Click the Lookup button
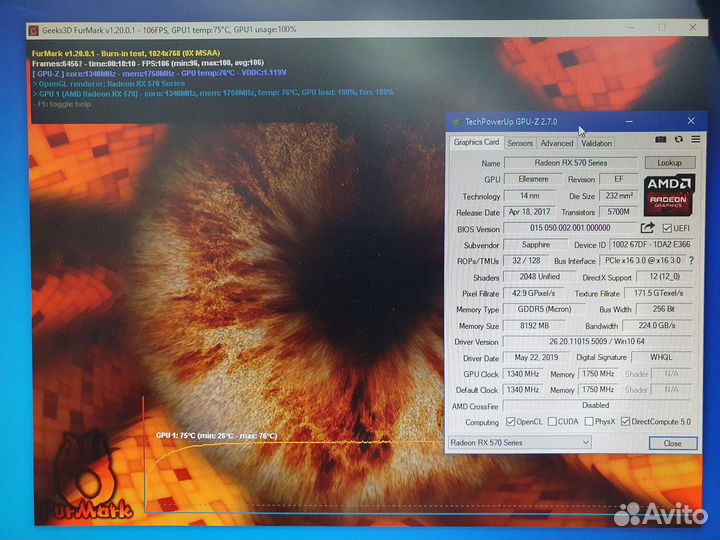Image resolution: width=720 pixels, height=540 pixels. [669, 163]
